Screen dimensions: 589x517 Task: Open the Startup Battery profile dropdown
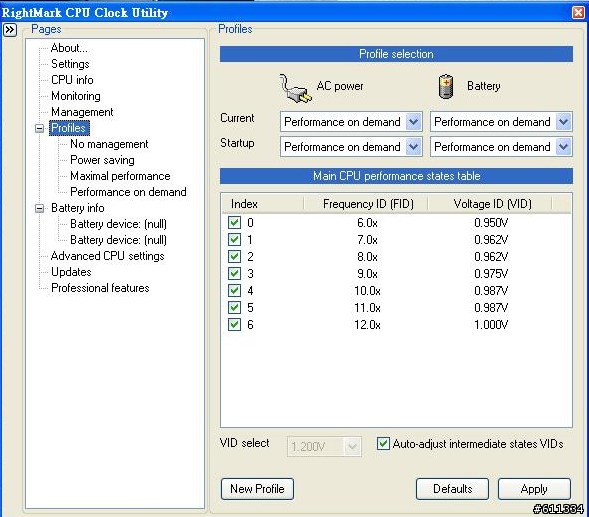563,147
